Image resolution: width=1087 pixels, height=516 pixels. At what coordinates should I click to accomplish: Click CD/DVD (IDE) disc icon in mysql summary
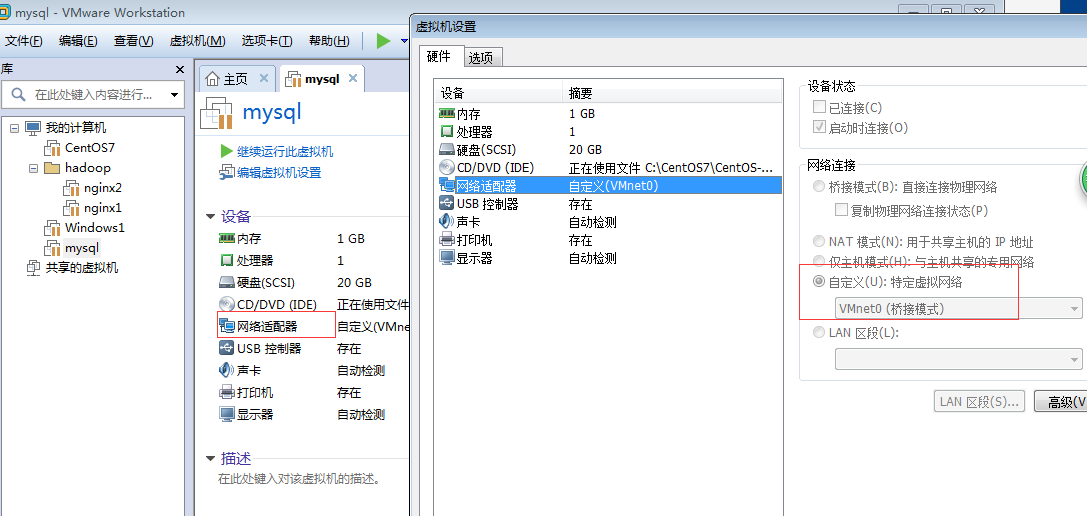pyautogui.click(x=227, y=304)
